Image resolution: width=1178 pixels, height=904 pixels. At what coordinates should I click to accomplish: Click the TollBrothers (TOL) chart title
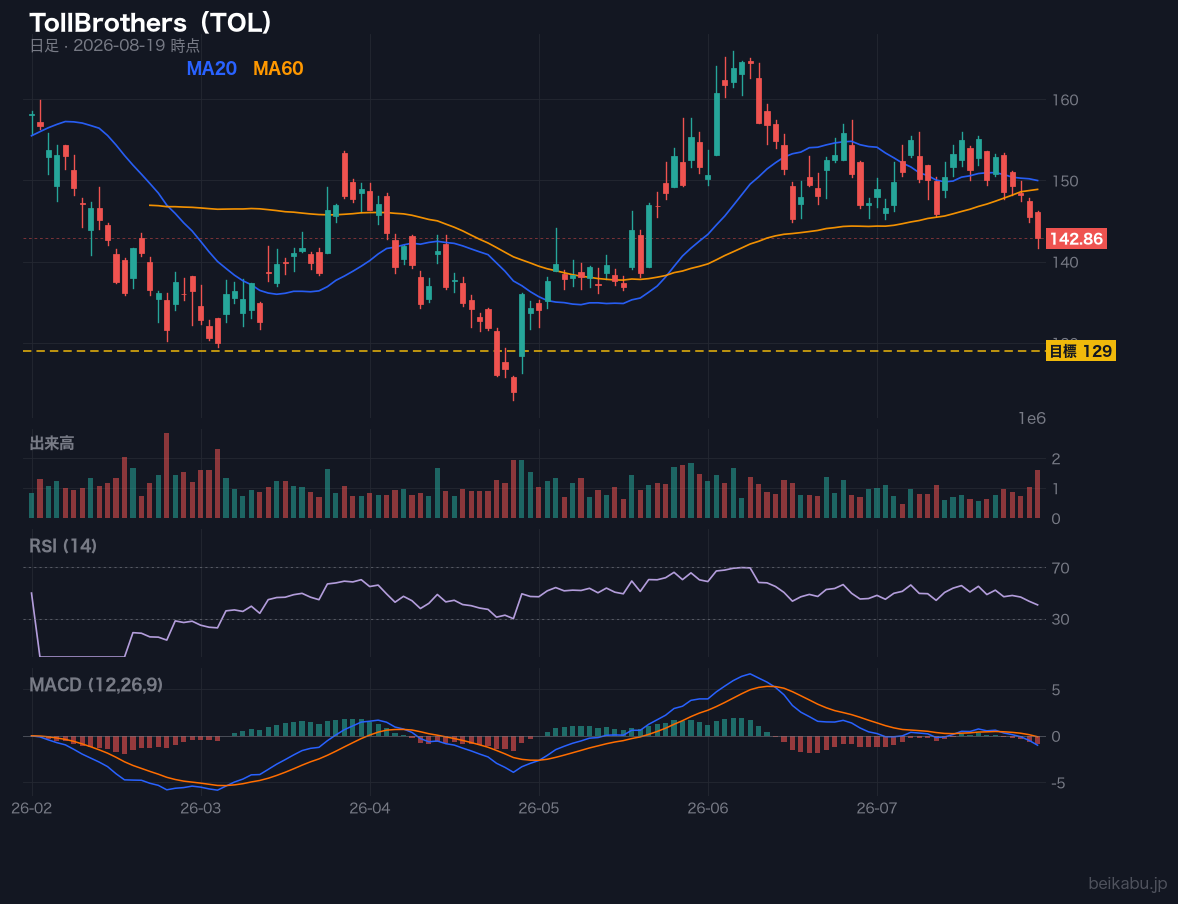[150, 23]
